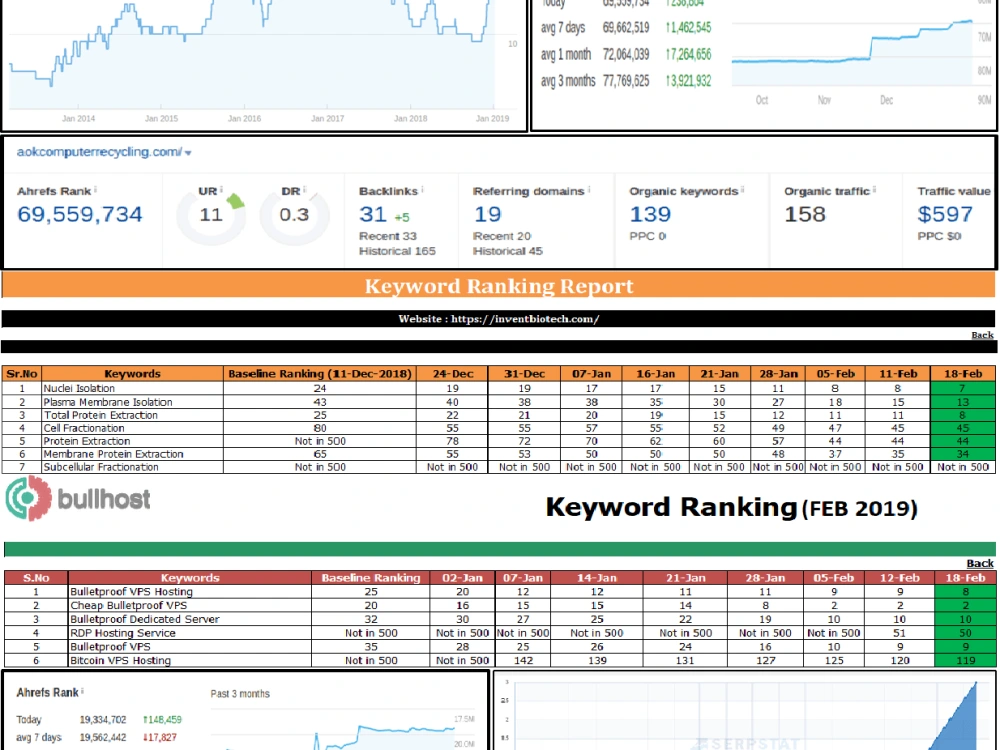Select the 'Plasma Membrane Isolation' keyword cell
This screenshot has width=1000, height=750.
tap(133, 402)
